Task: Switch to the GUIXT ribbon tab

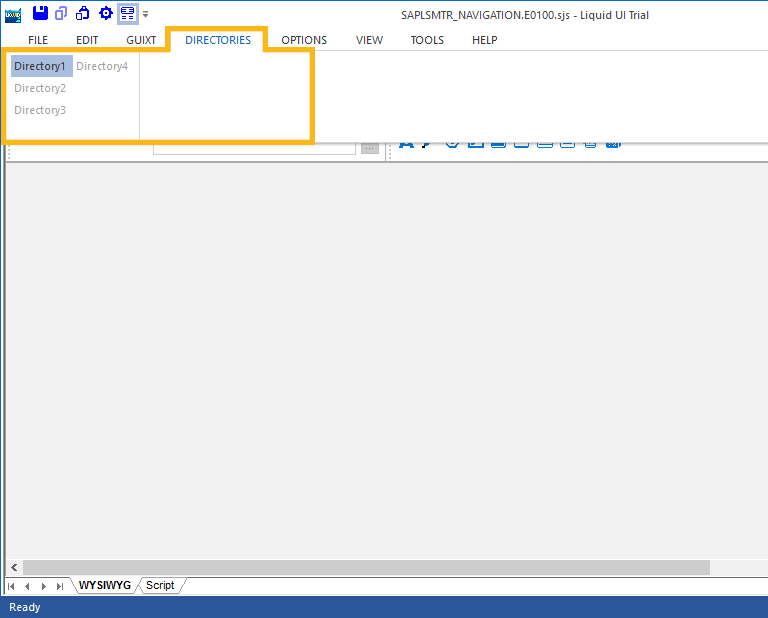Action: (x=141, y=40)
